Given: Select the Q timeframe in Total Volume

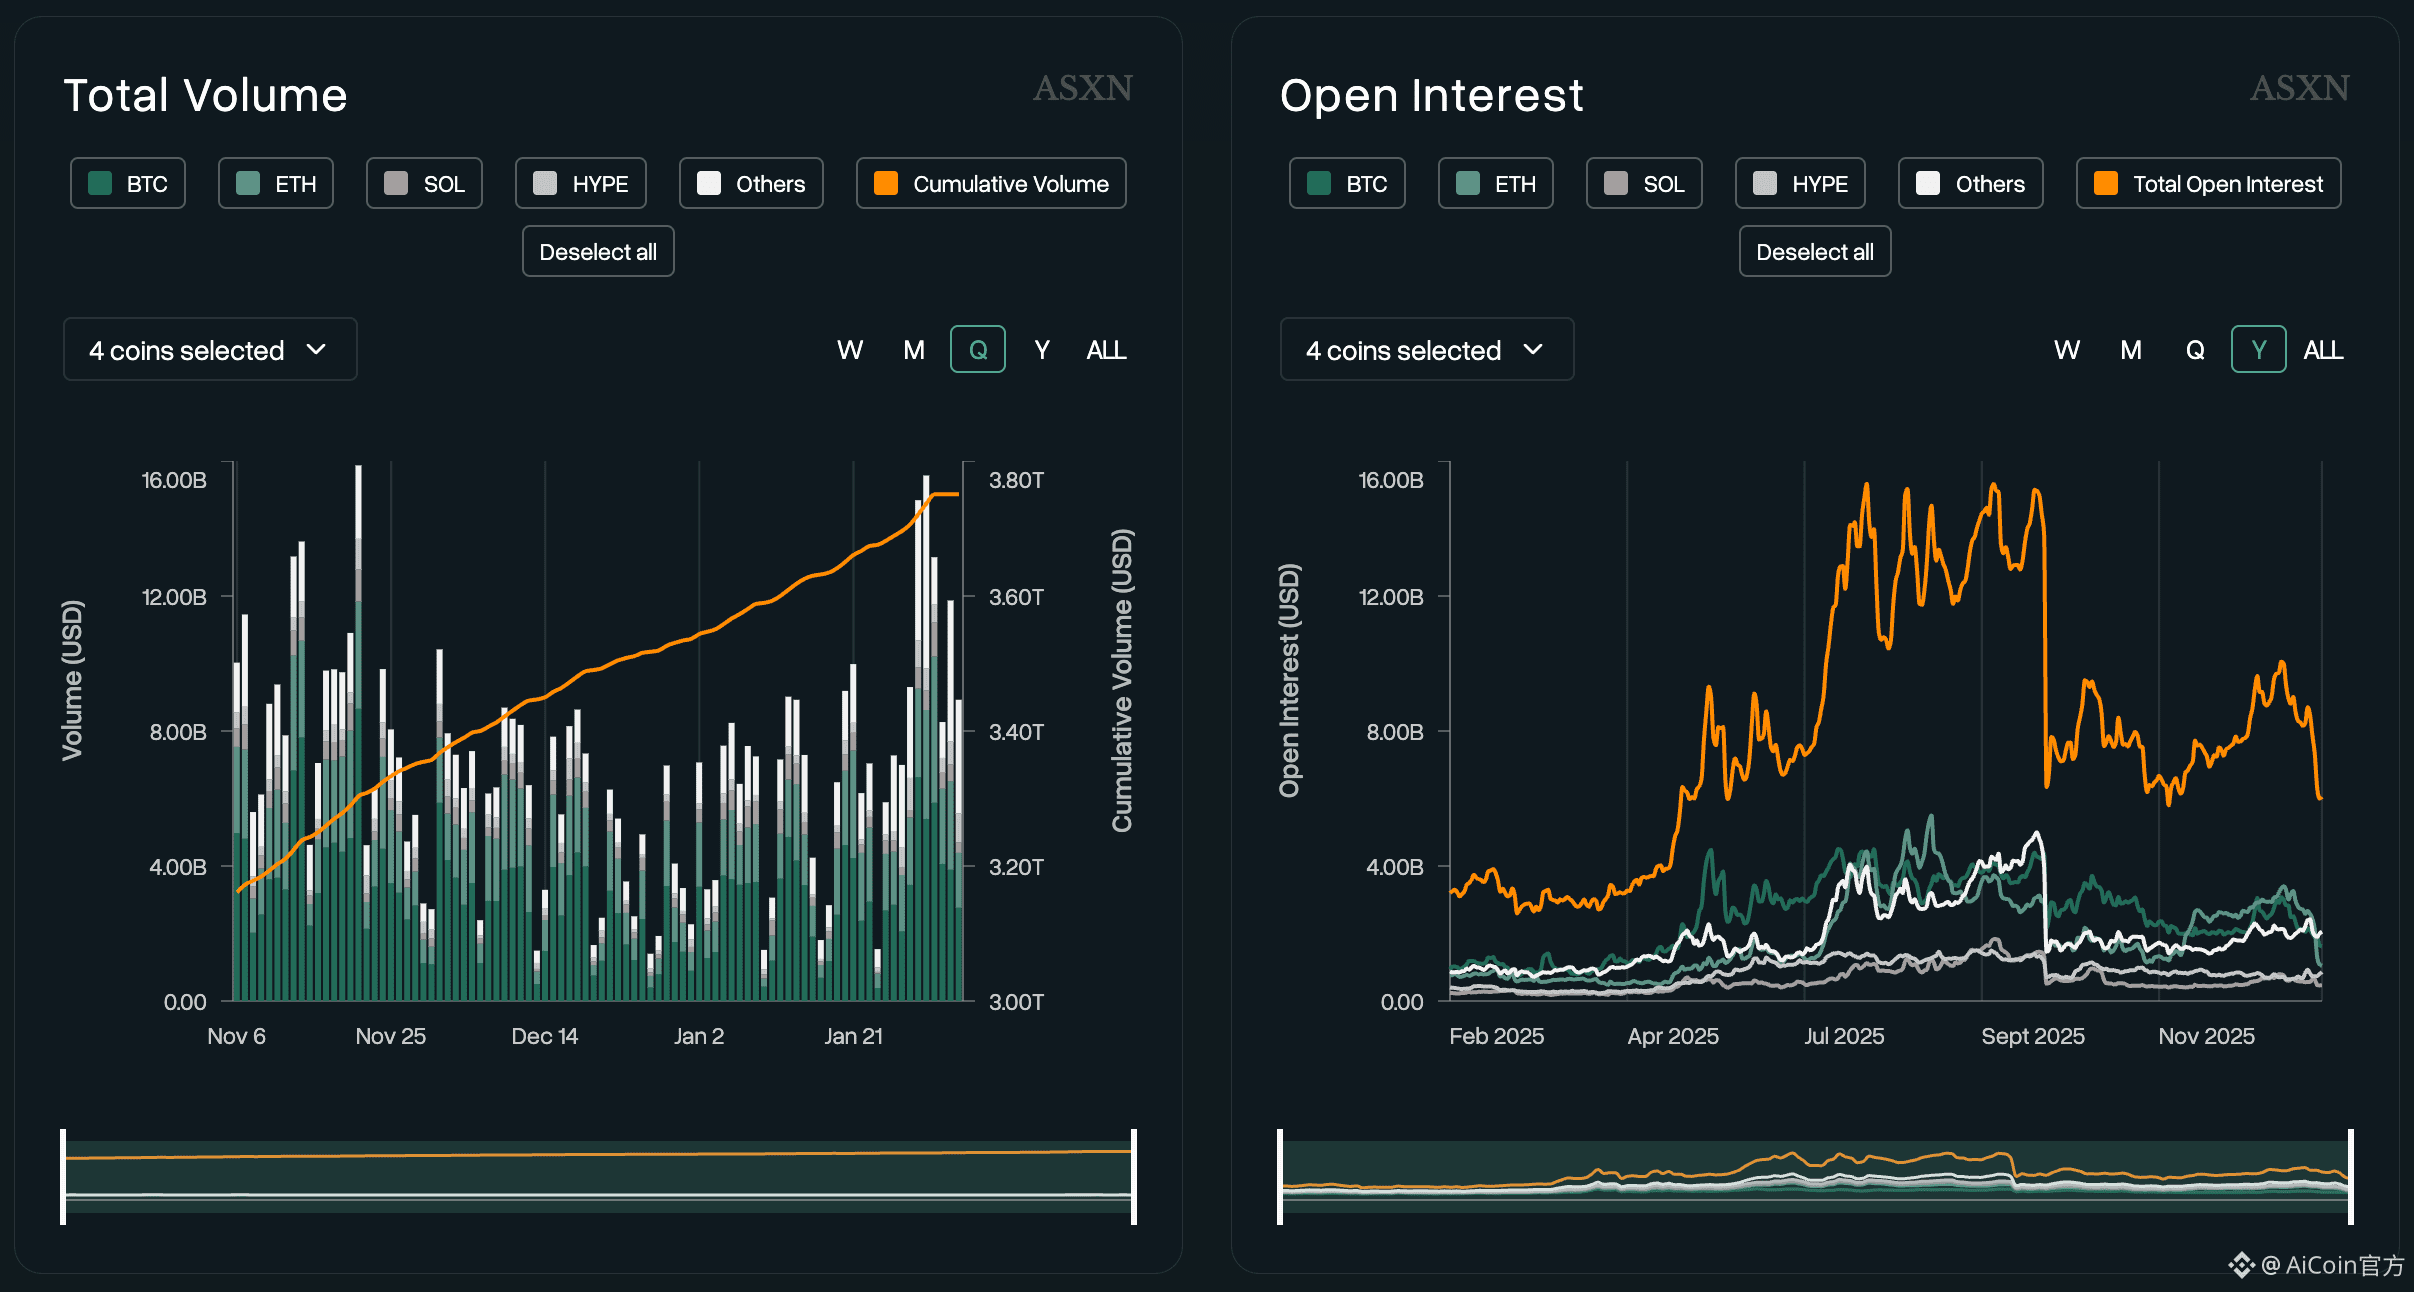Looking at the screenshot, I should click(x=977, y=350).
